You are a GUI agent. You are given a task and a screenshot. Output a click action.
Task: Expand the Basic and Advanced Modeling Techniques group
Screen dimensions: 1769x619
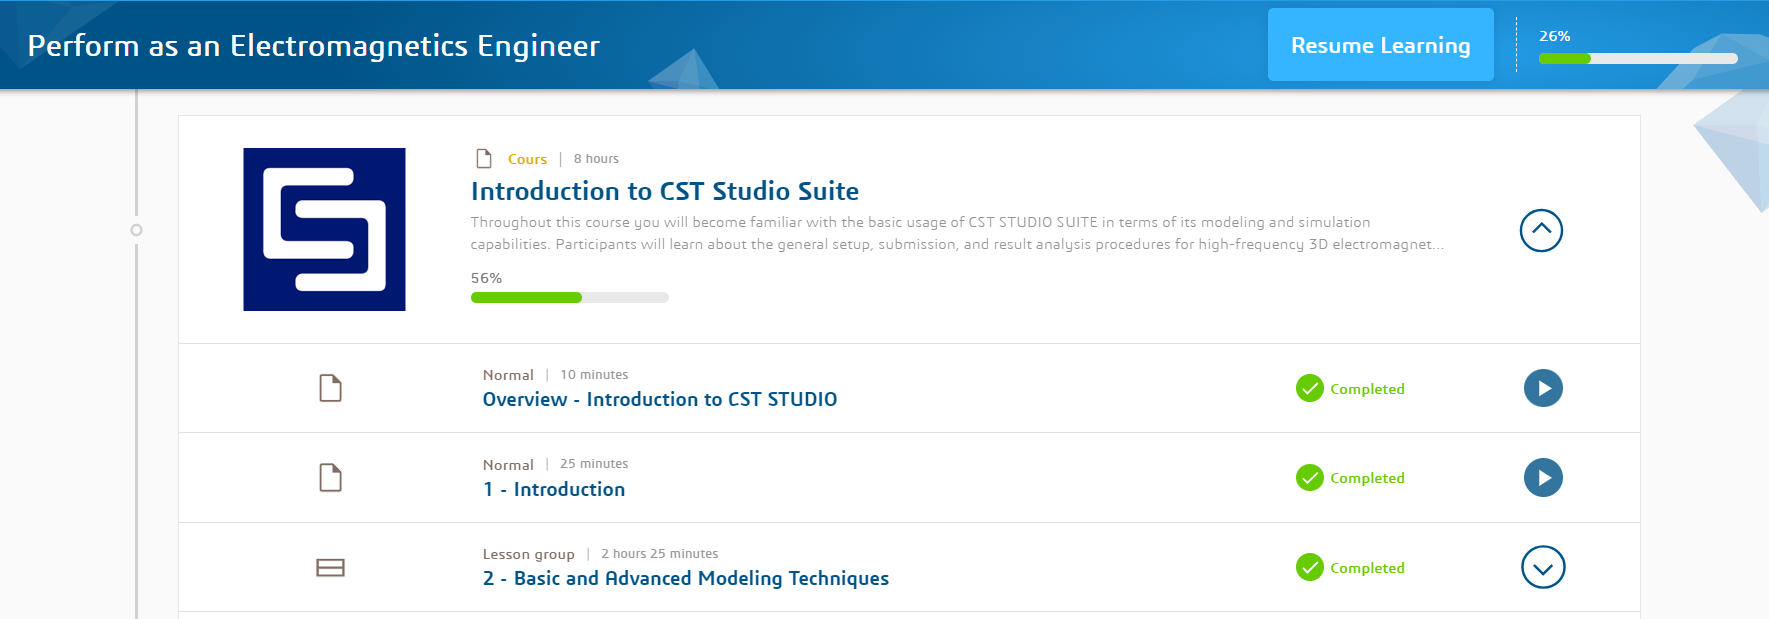[1543, 568]
